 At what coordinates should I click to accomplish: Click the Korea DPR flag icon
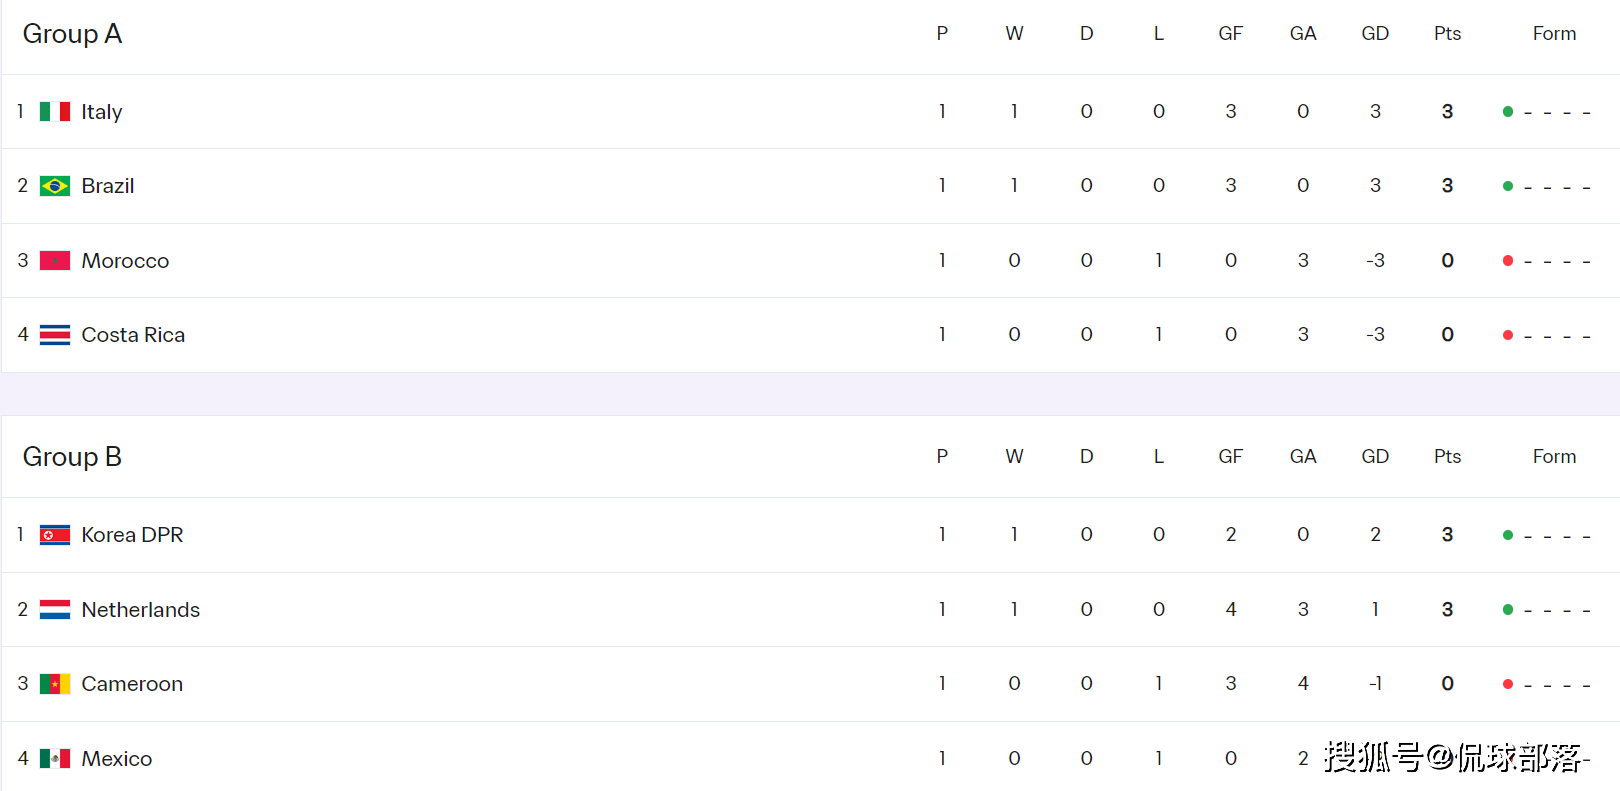(55, 535)
